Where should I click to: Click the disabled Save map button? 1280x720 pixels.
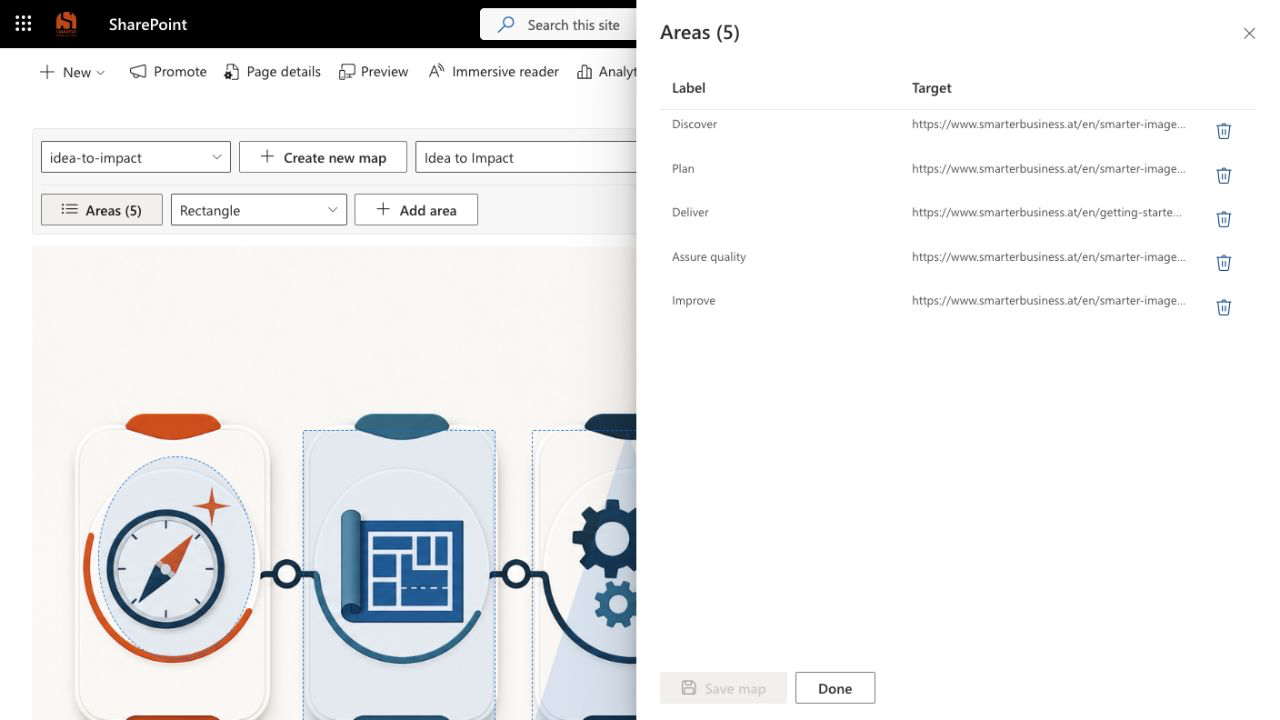[723, 688]
